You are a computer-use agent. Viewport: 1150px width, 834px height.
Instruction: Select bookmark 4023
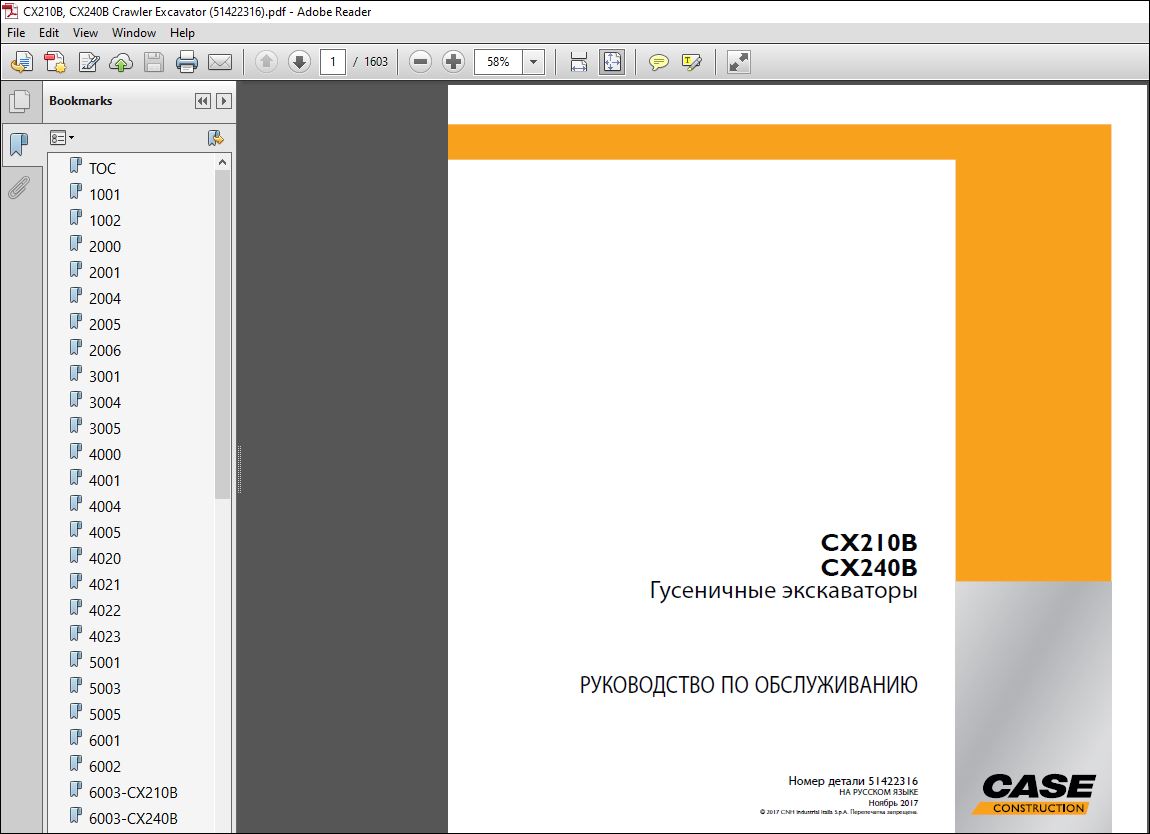click(x=105, y=637)
